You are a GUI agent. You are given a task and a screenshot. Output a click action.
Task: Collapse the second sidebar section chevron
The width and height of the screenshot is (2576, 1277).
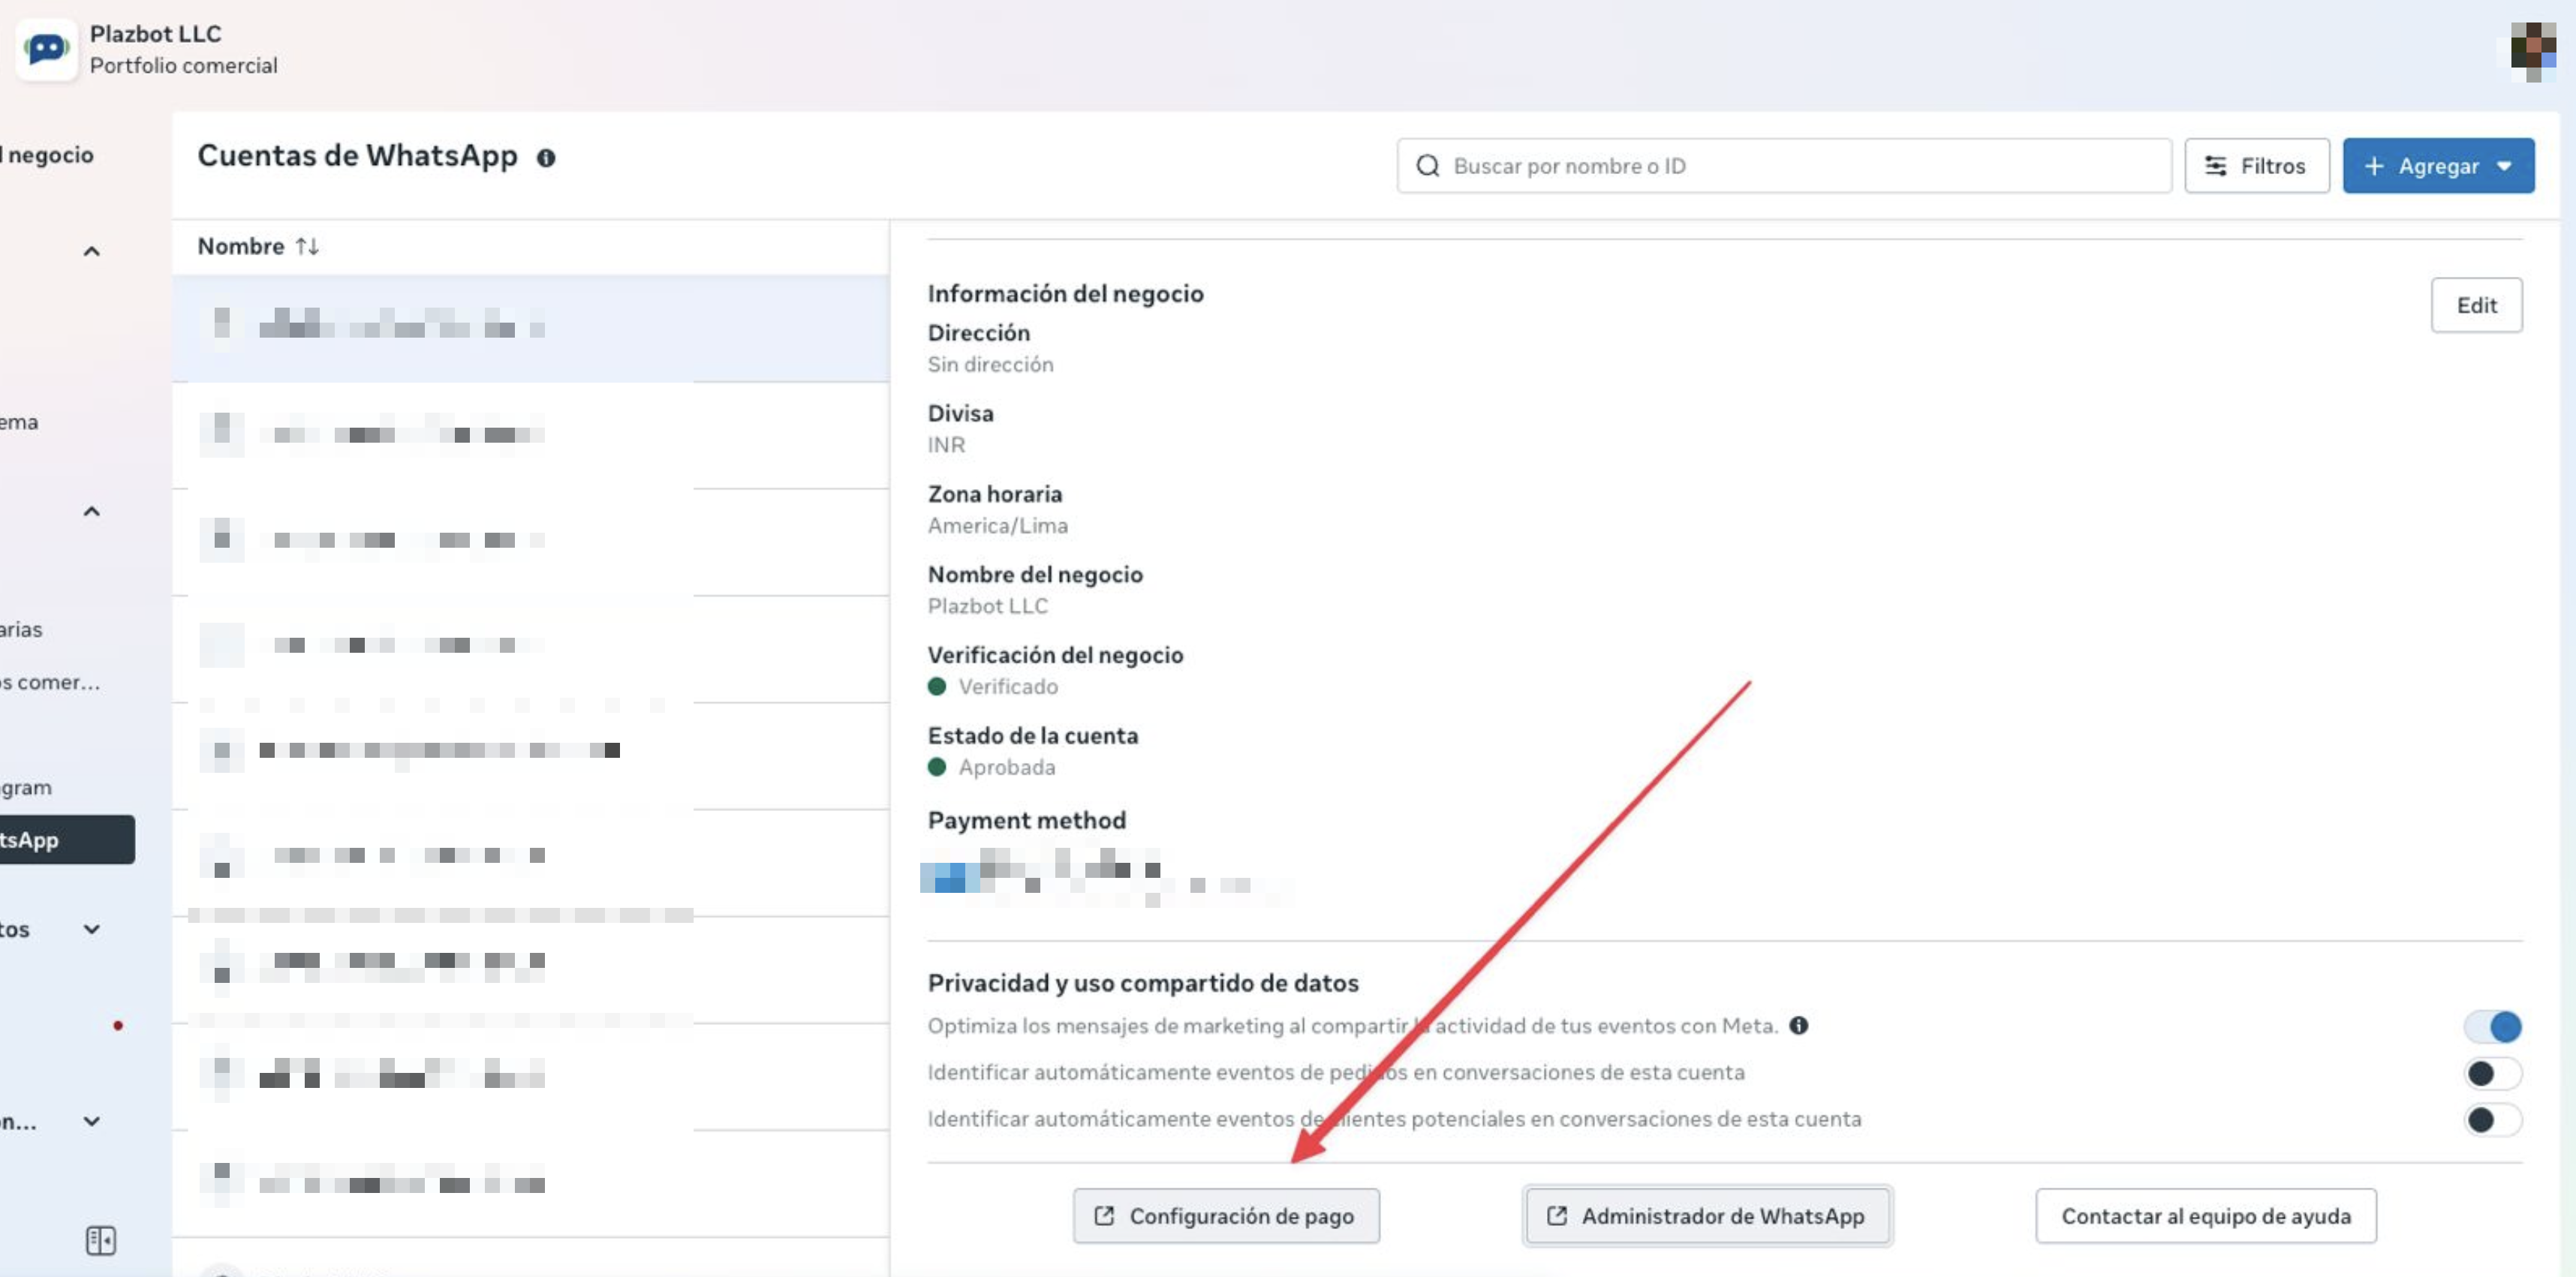click(x=91, y=512)
